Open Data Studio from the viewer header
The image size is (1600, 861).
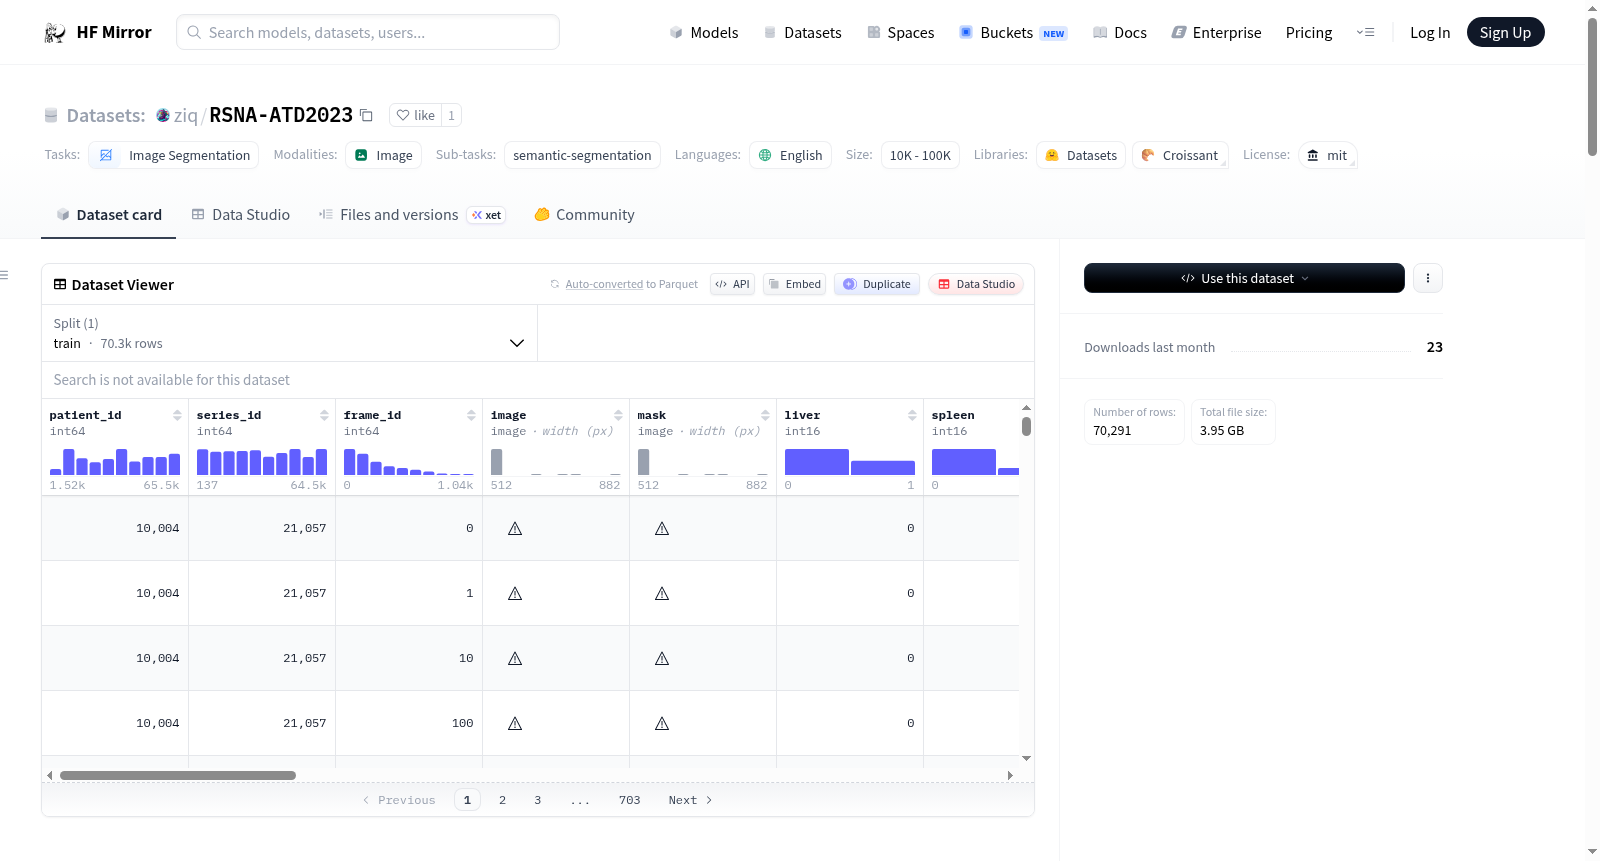coord(976,284)
